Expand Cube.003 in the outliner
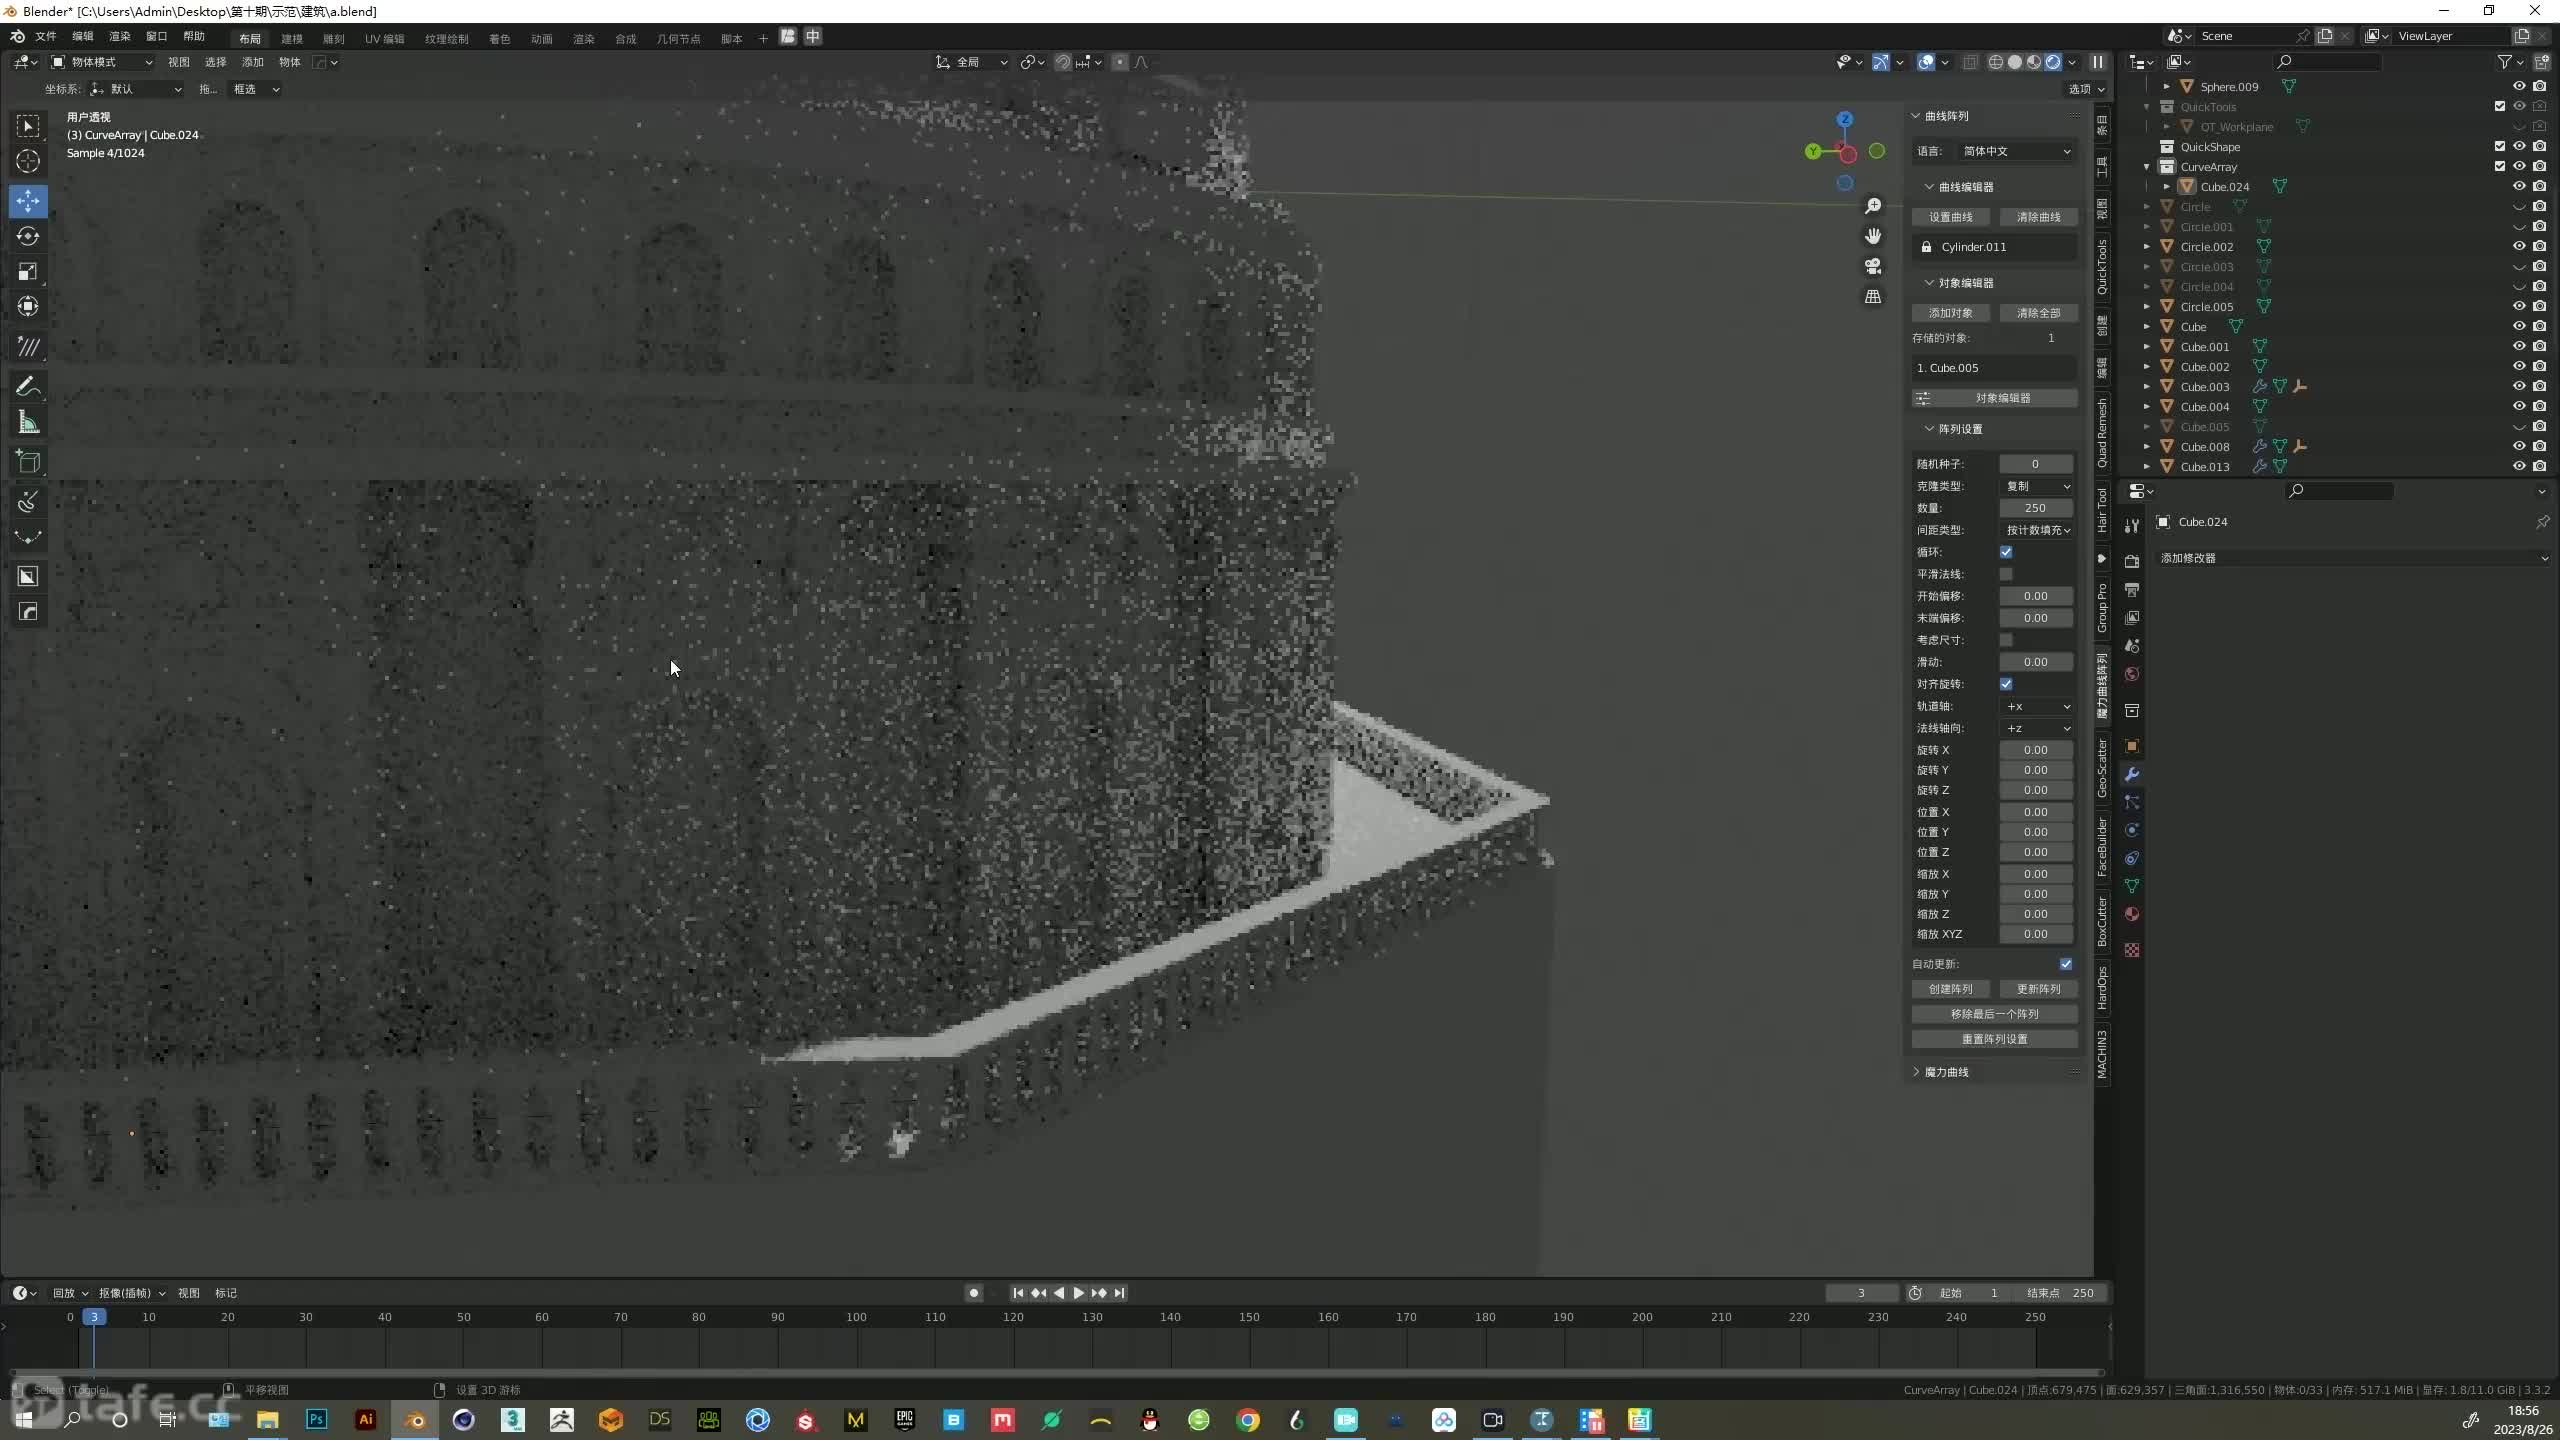The height and width of the screenshot is (1440, 2560). click(x=2146, y=387)
